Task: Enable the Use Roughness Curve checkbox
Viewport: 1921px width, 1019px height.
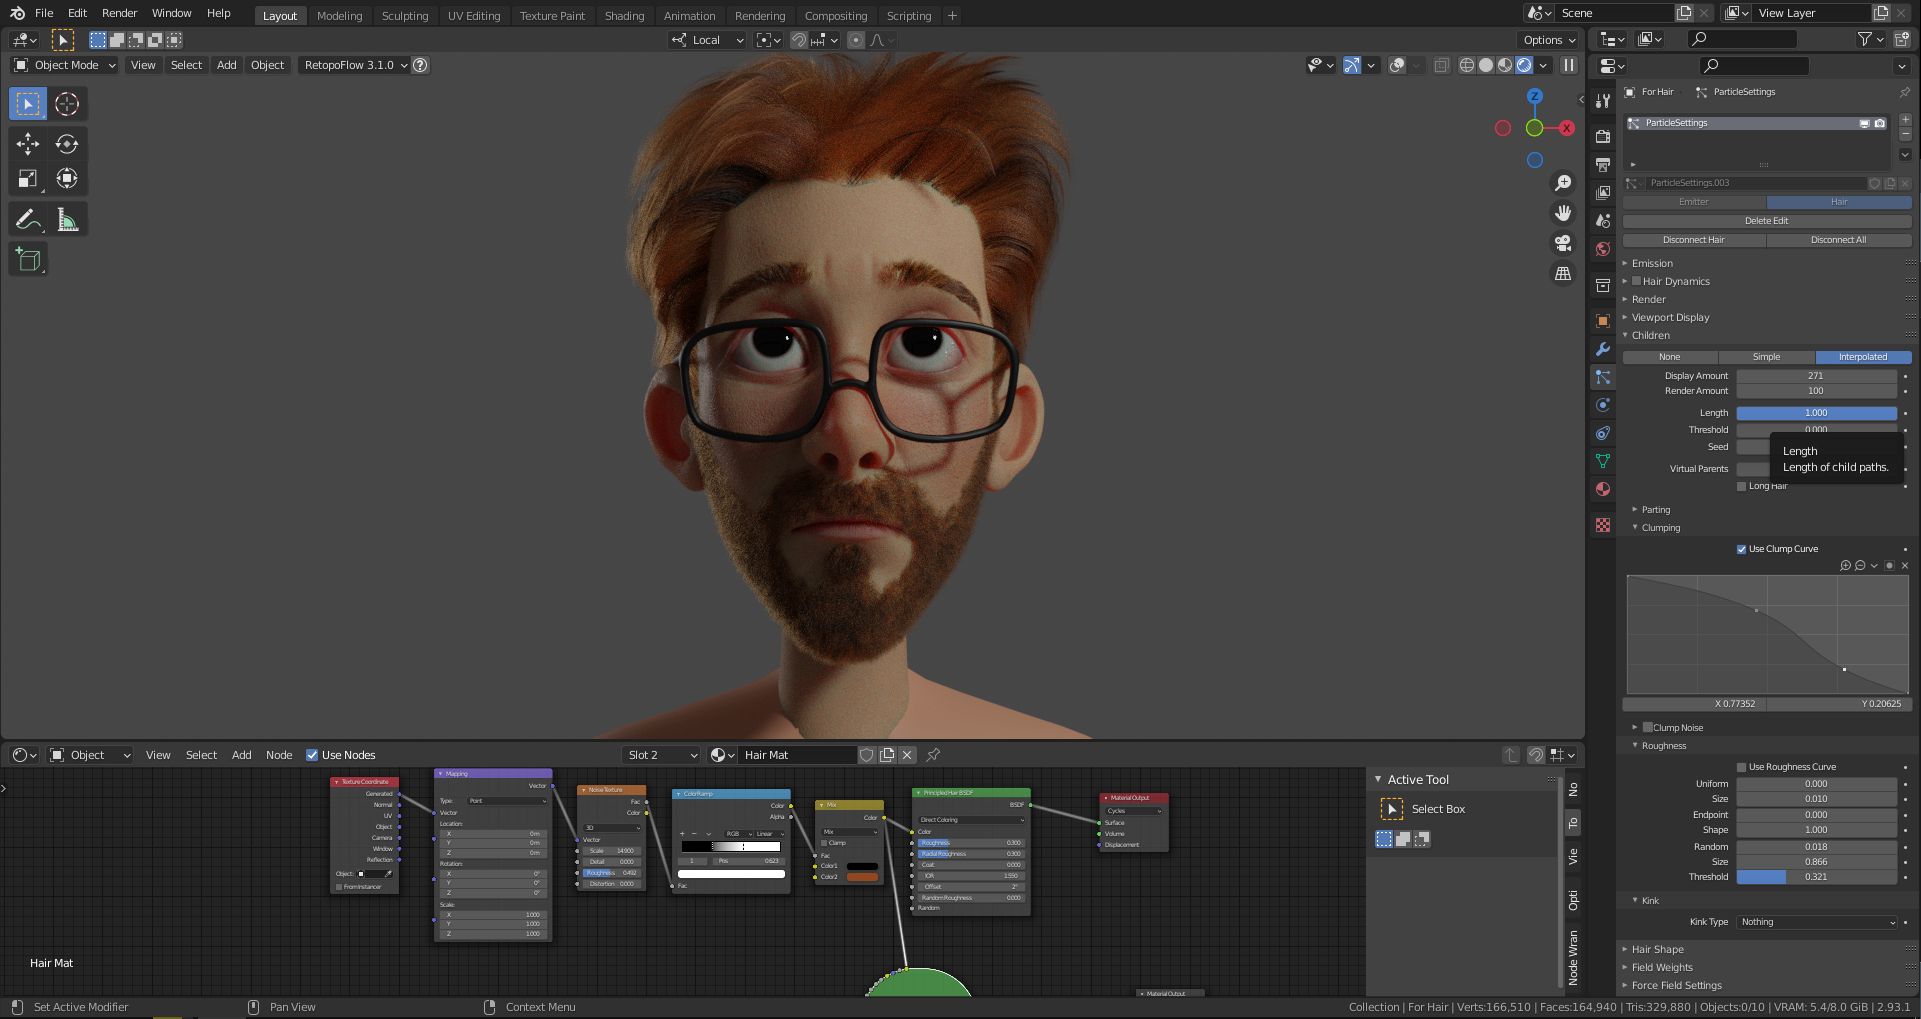Action: click(x=1741, y=767)
